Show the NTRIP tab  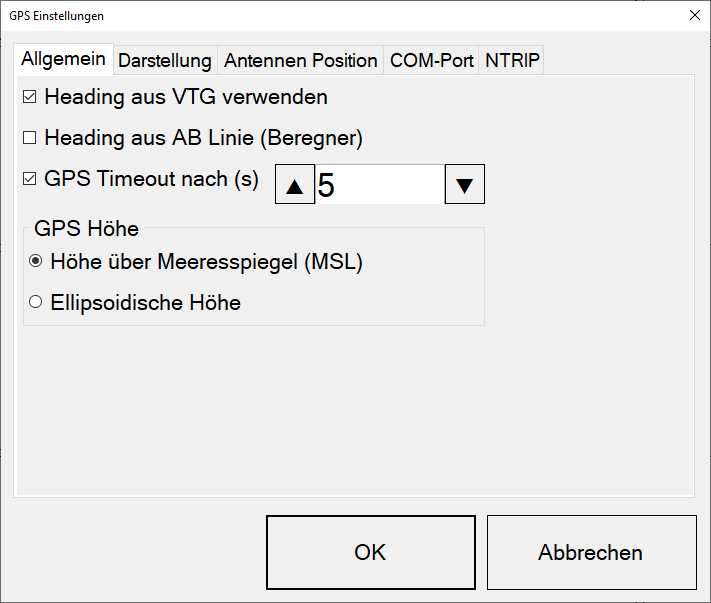point(512,60)
